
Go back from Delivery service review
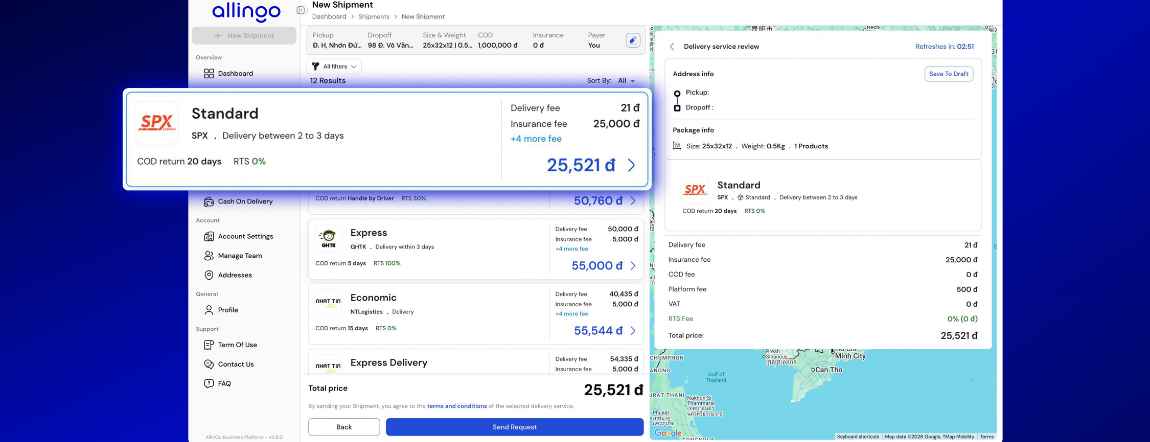click(x=672, y=46)
